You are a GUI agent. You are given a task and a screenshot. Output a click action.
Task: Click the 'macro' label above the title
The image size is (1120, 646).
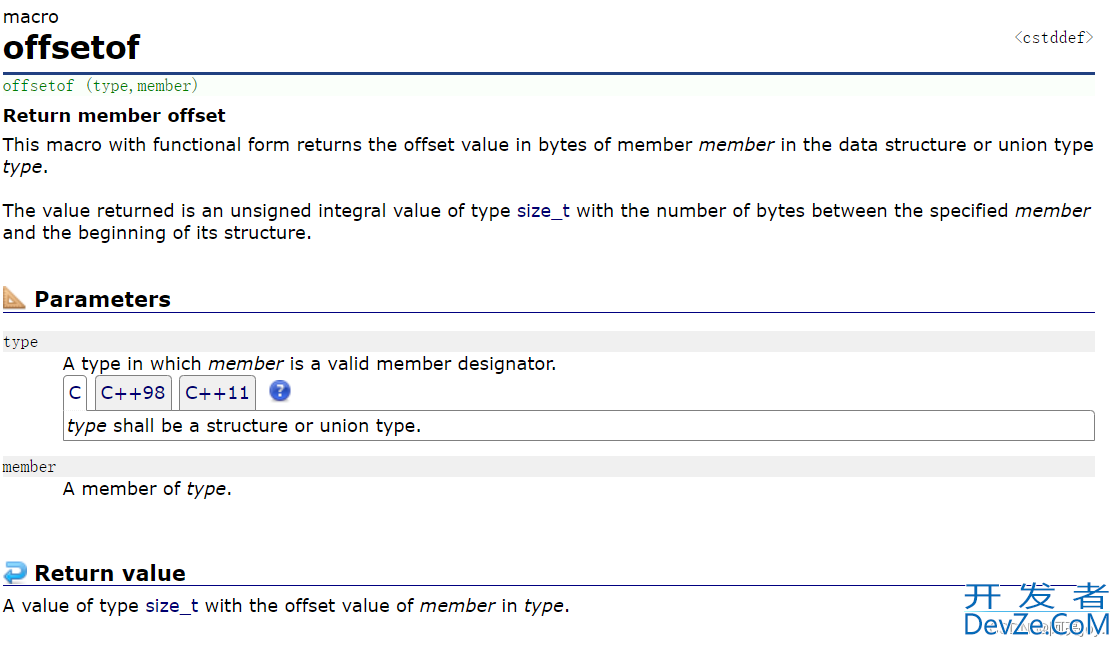coord(31,16)
